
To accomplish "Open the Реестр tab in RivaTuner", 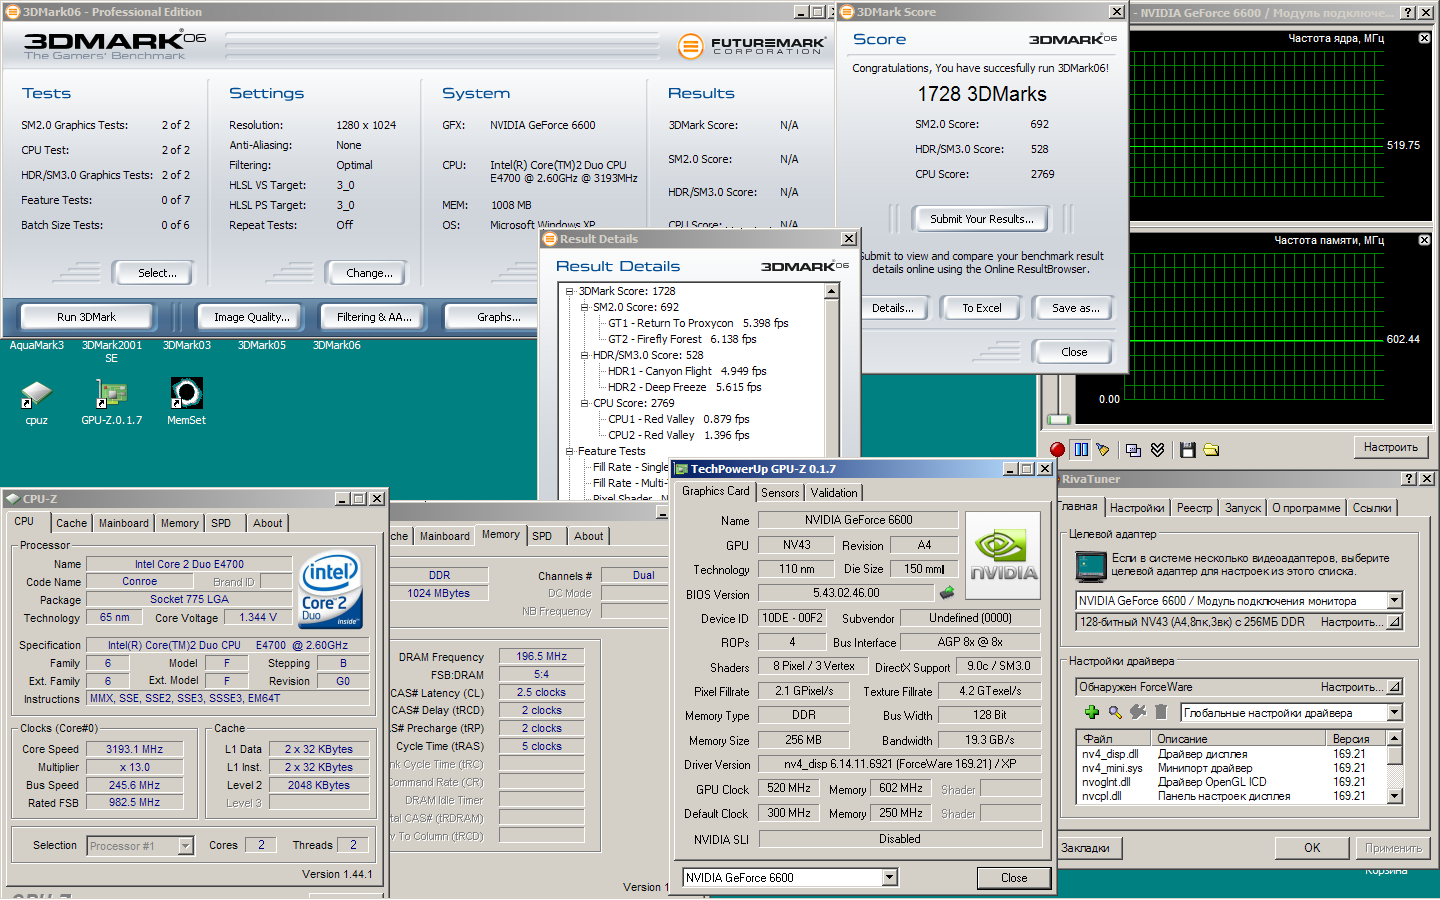I will click(1194, 508).
